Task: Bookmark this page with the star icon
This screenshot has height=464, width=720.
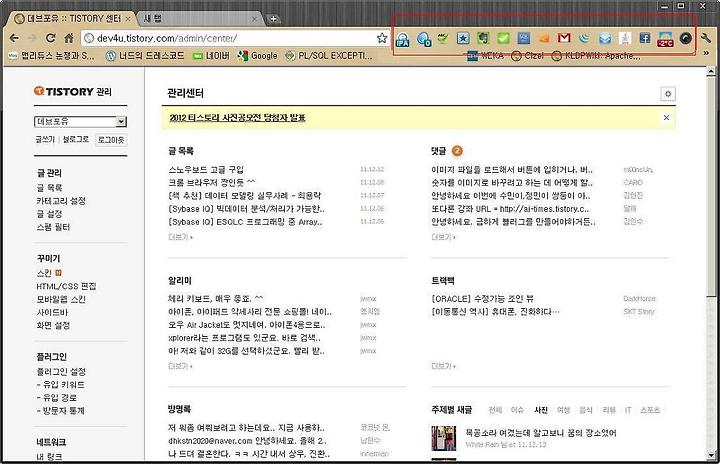Action: click(382, 38)
